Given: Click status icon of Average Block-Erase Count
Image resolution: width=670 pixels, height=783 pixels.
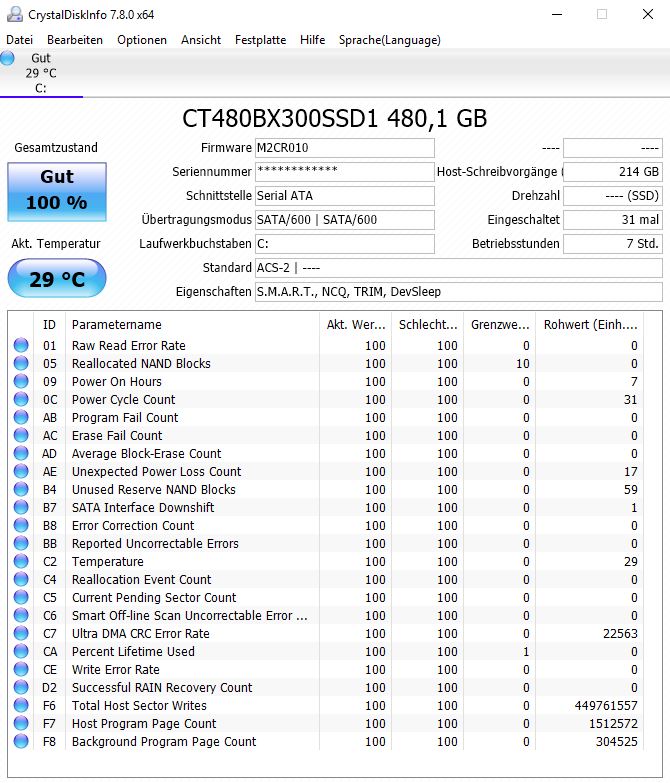Looking at the screenshot, I should point(21,453).
